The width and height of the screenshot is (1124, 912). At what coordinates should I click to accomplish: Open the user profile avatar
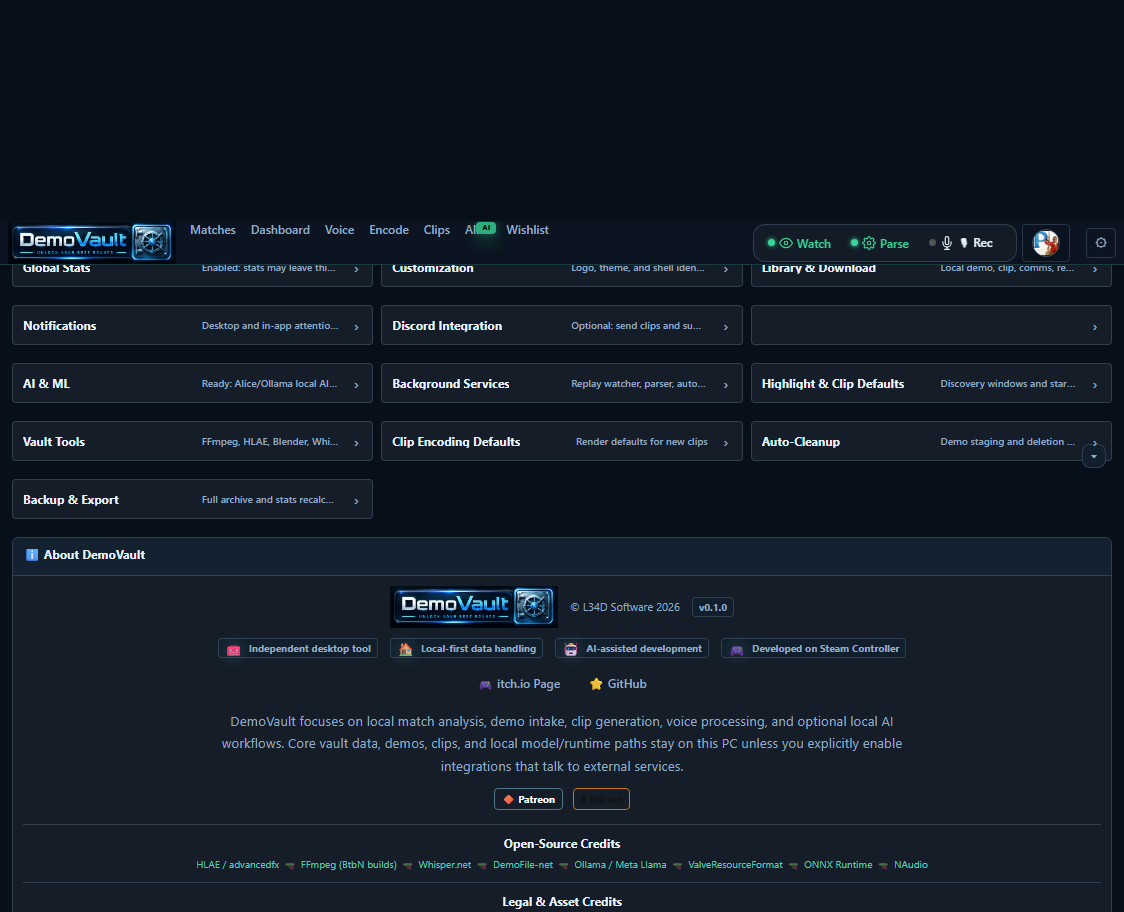[x=1045, y=243]
